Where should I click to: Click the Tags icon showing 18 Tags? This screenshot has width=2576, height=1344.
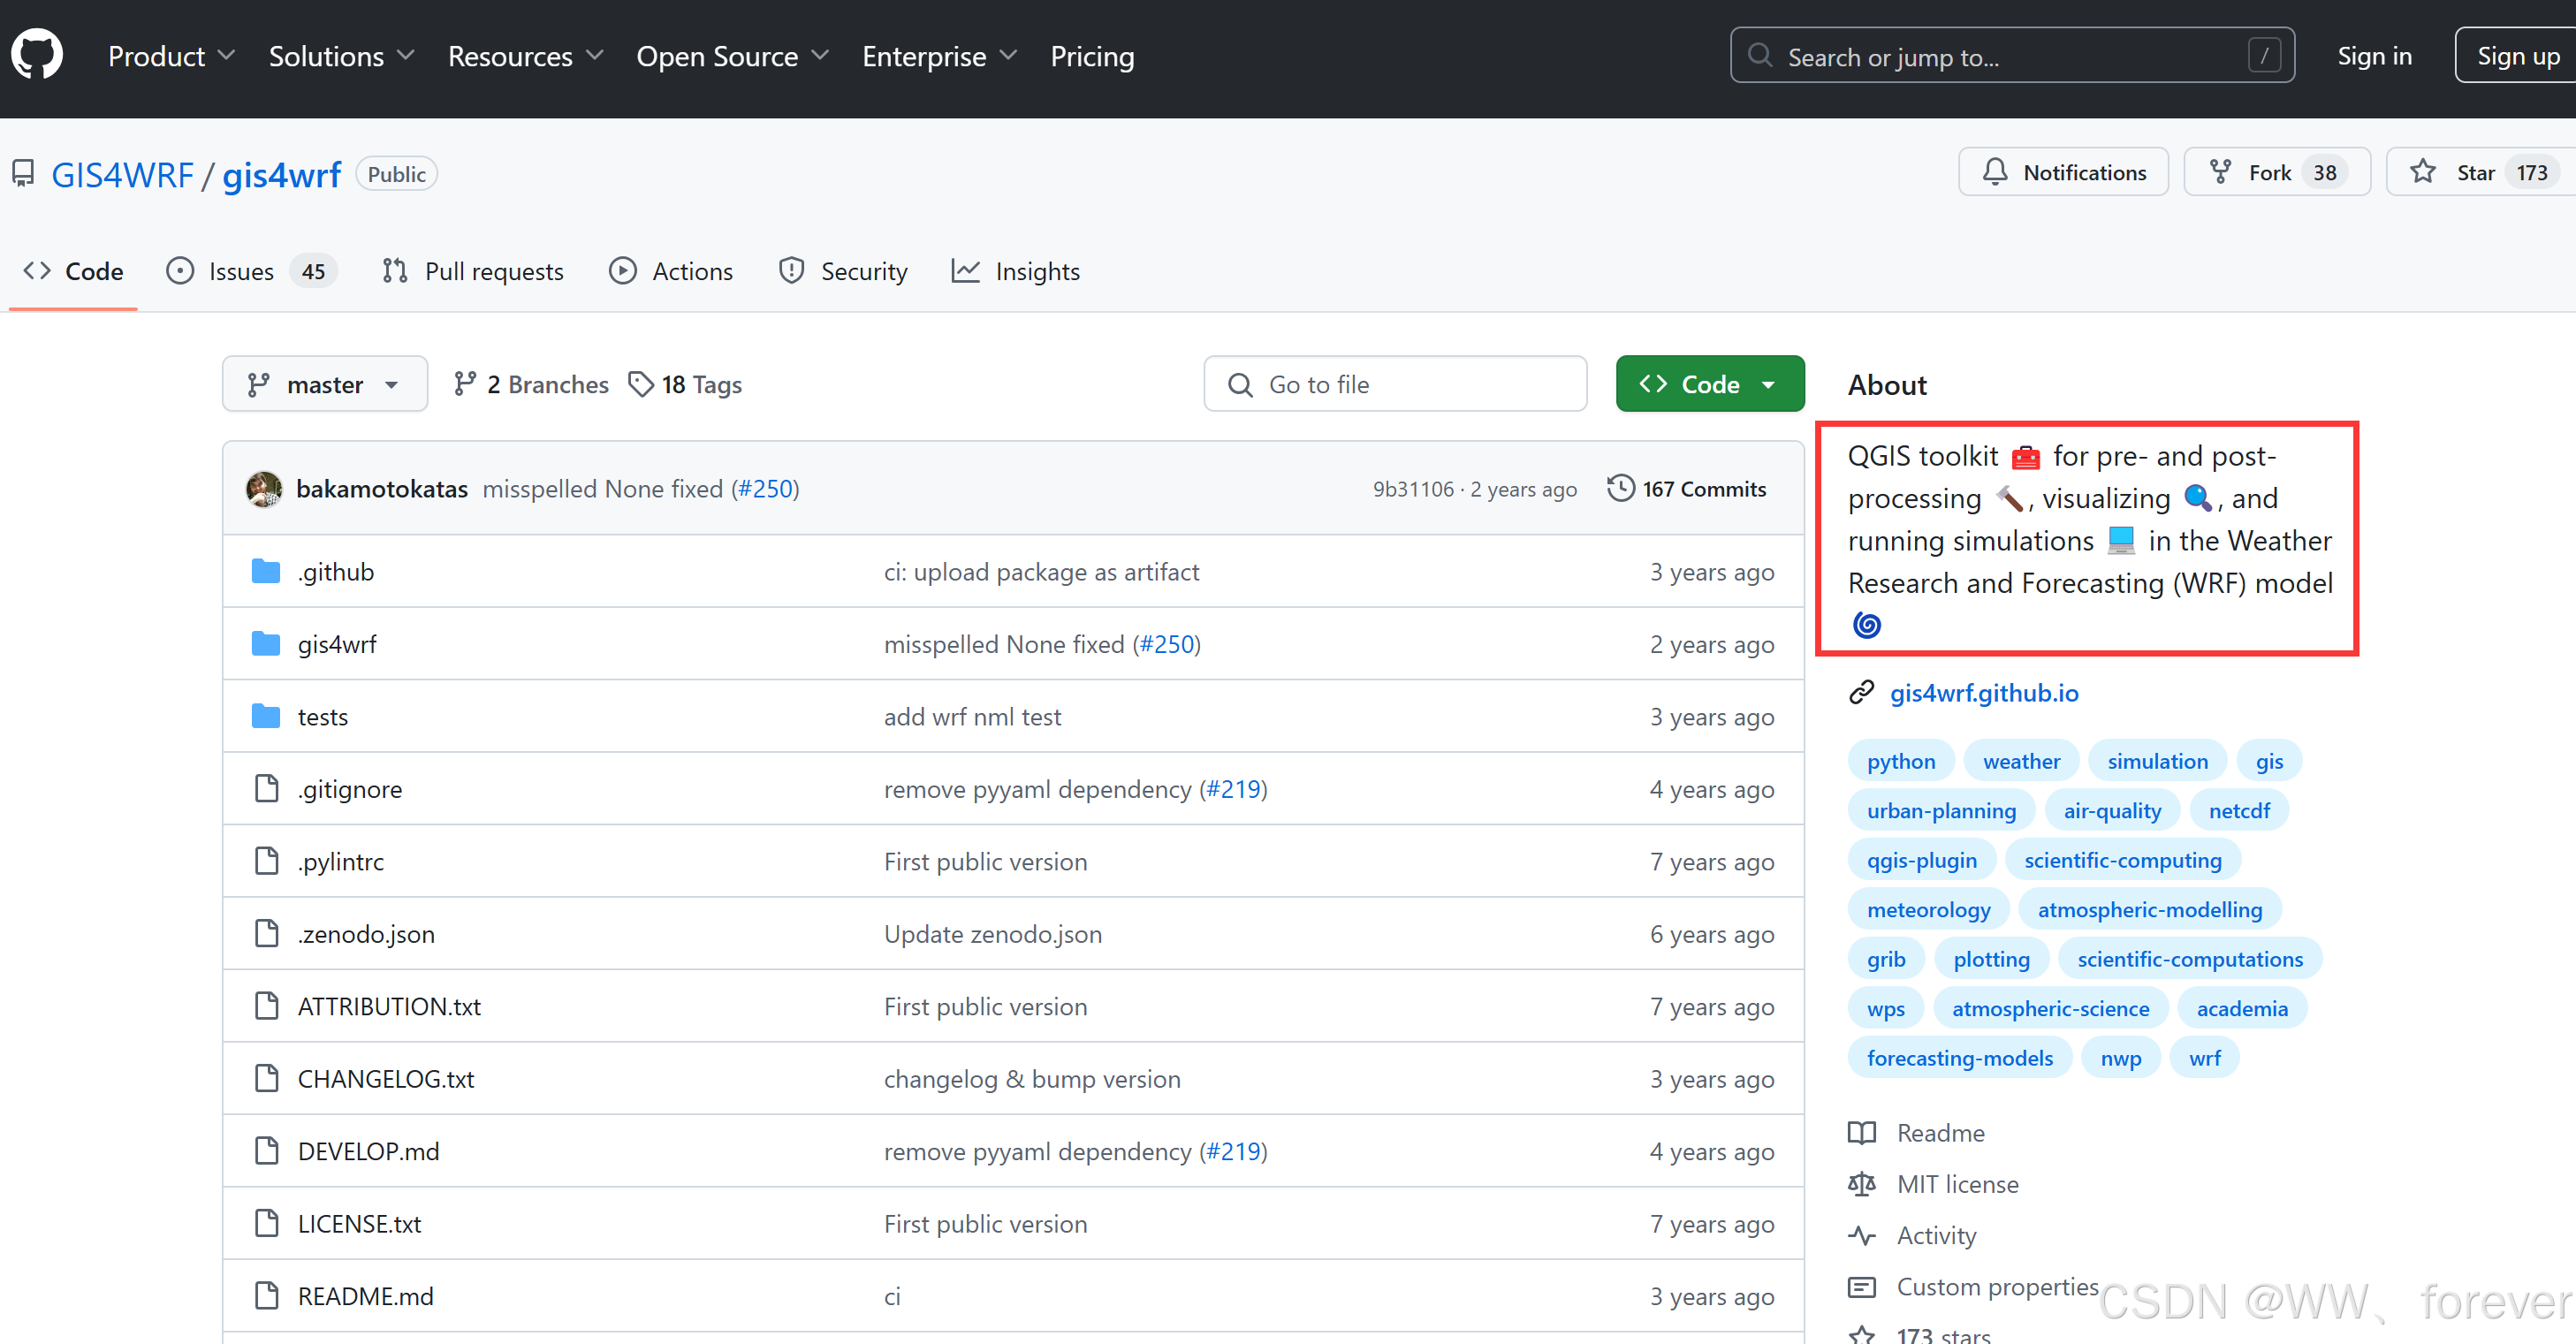(641, 384)
